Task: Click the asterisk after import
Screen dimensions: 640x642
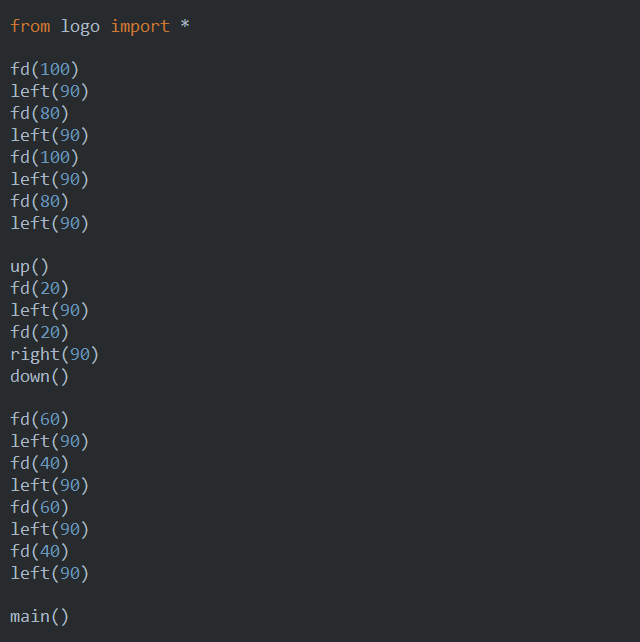Action: [x=185, y=25]
